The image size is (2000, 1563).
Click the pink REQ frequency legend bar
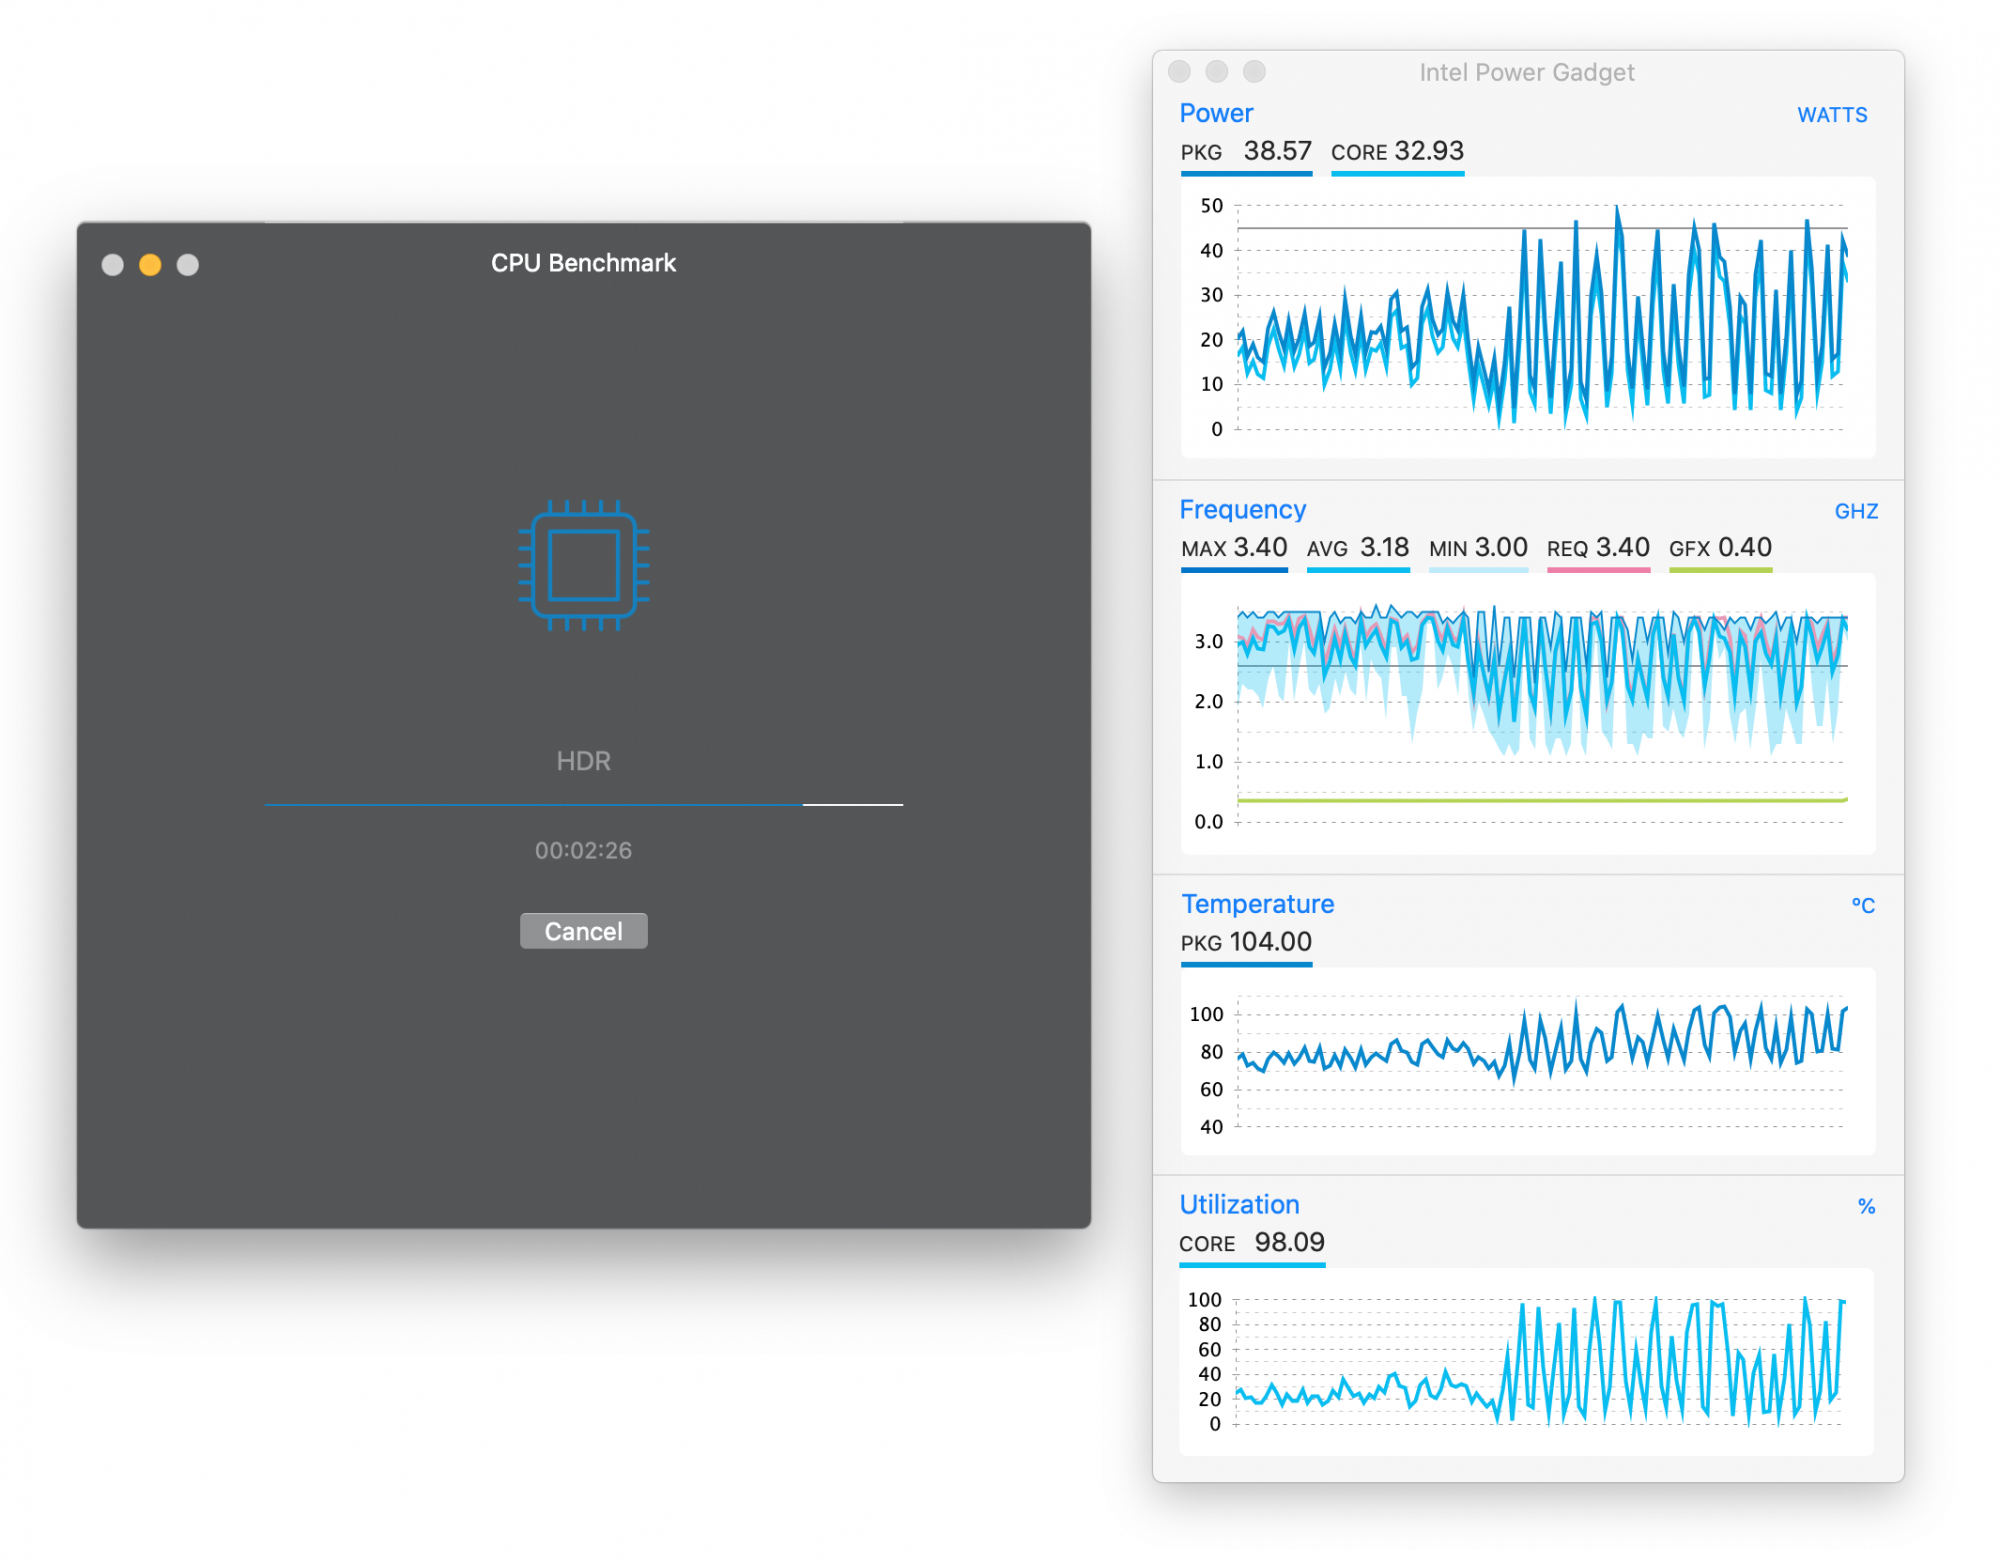pos(1597,570)
